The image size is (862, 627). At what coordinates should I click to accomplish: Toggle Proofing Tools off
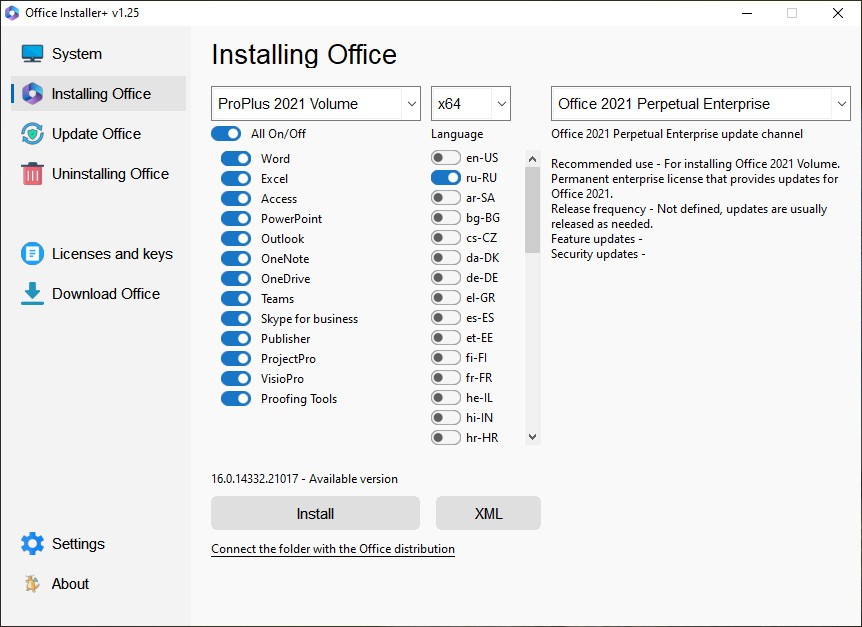(236, 399)
